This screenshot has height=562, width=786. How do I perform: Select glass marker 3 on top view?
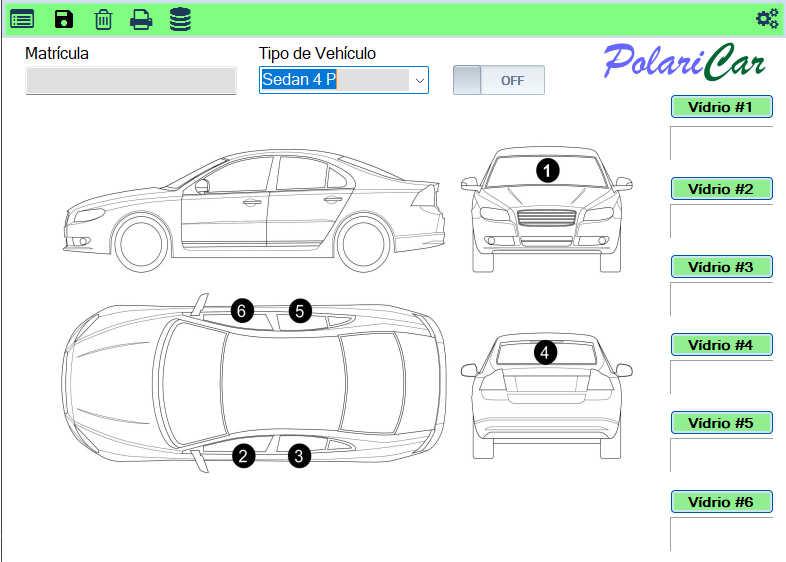[300, 456]
